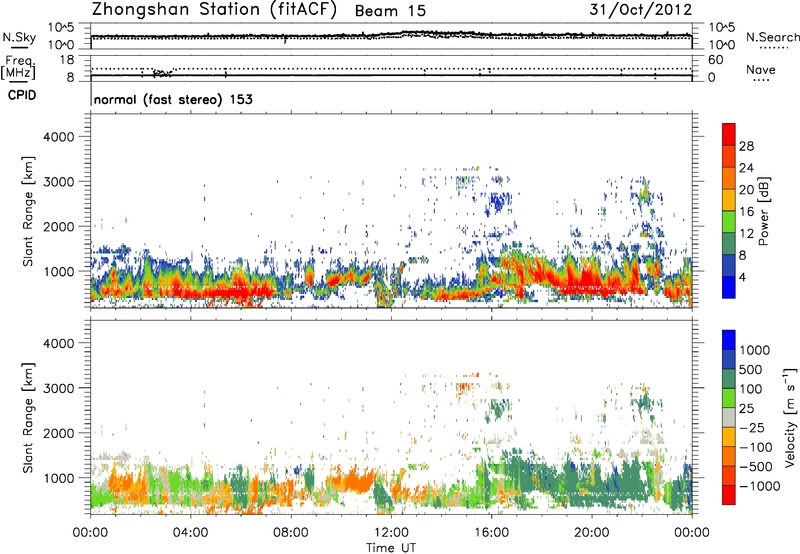Pick the yellow power segment between 16 and 20
The width and height of the screenshot is (800, 554).
pos(729,201)
